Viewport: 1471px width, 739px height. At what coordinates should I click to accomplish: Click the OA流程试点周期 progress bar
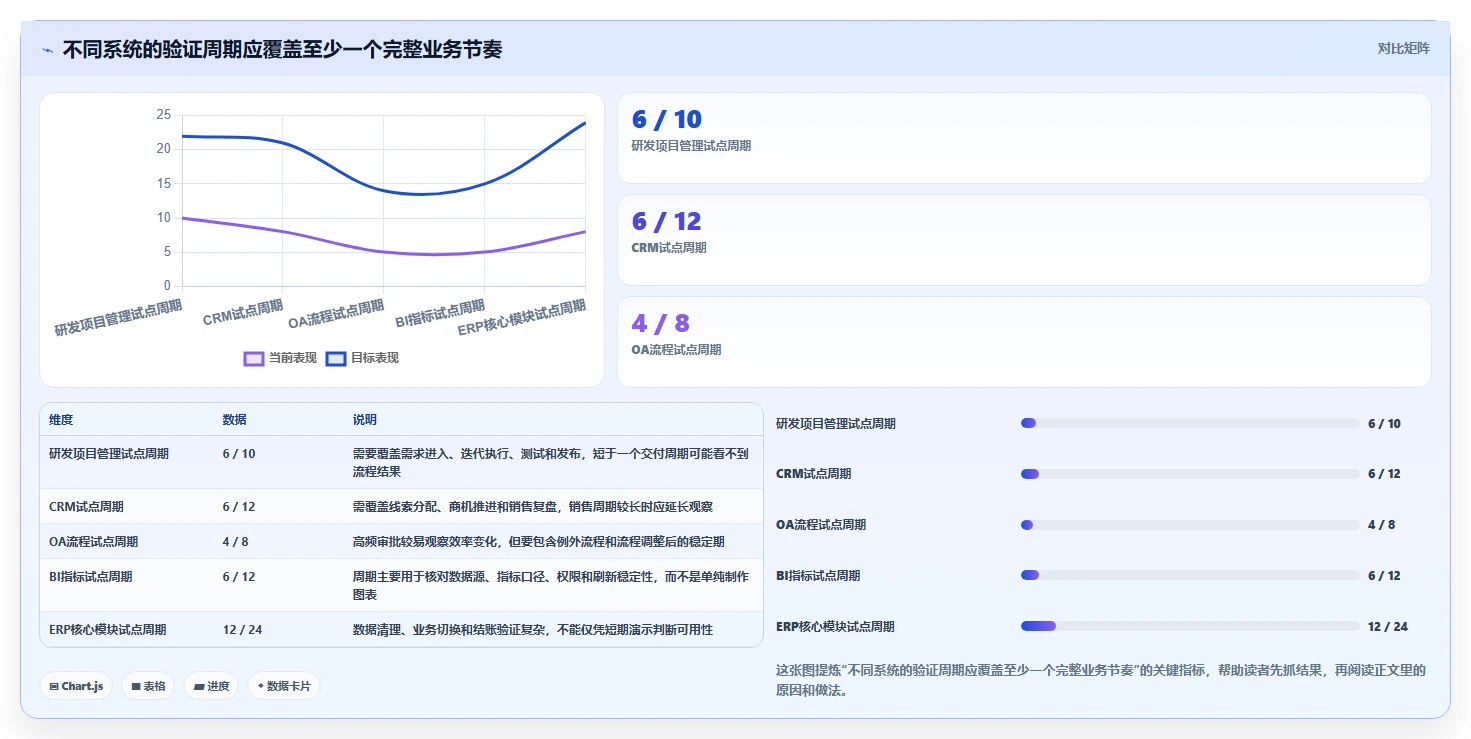pos(1190,525)
